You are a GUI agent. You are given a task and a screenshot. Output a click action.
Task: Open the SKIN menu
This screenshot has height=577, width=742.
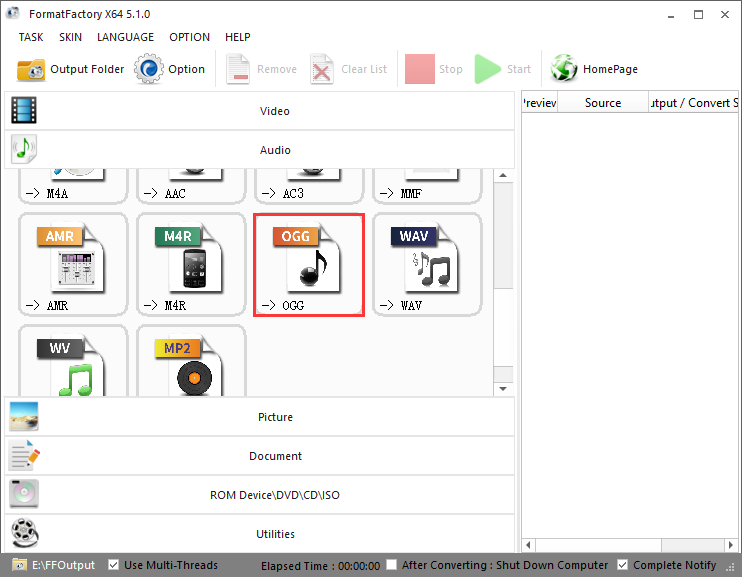(71, 37)
